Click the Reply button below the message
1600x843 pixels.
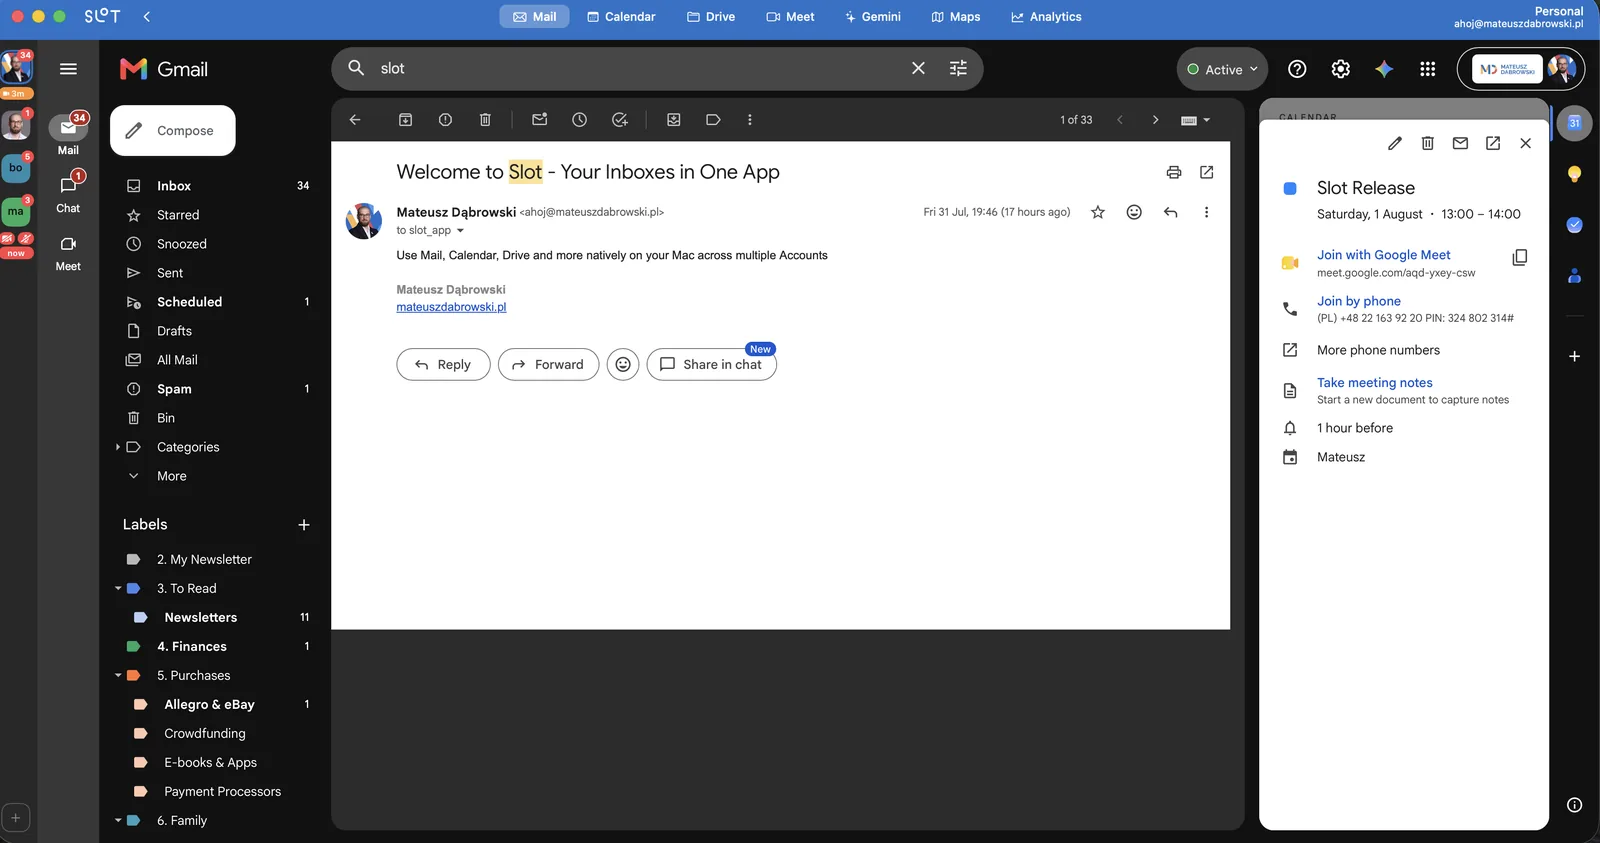pyautogui.click(x=443, y=365)
